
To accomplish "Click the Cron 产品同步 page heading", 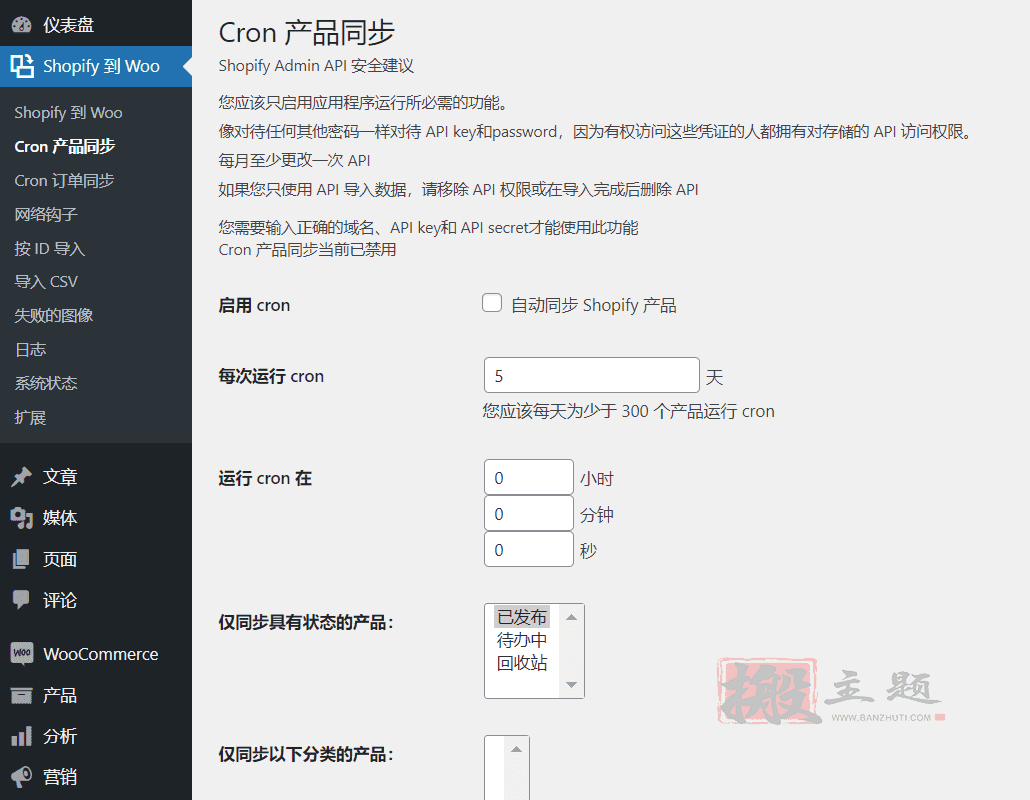I will [x=306, y=33].
